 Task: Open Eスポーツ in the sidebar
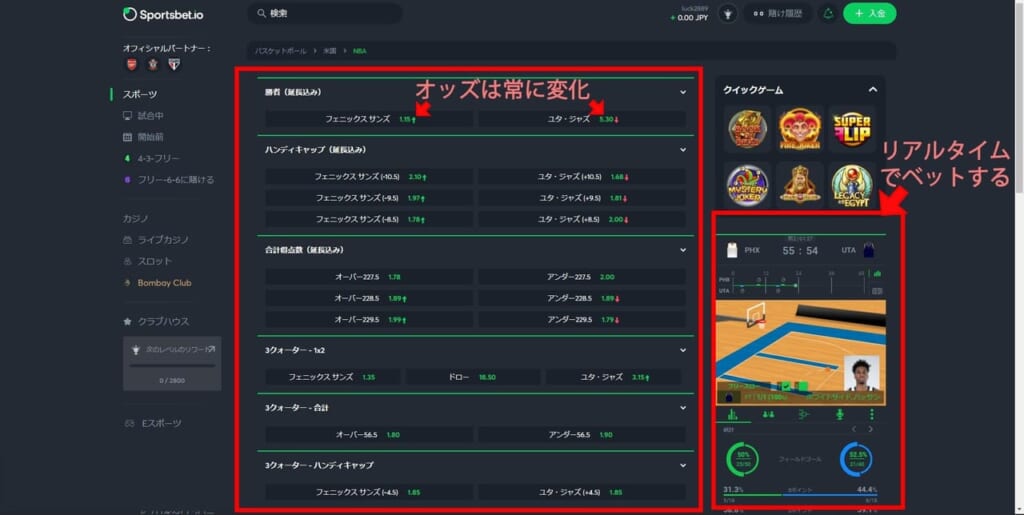153,424
